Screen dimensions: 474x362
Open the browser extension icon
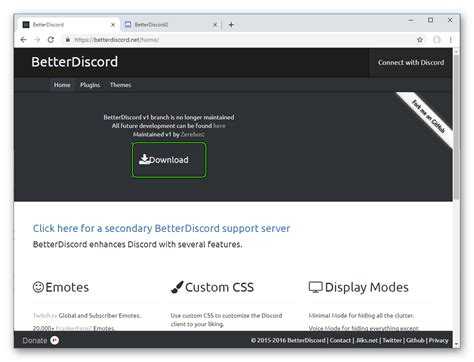click(x=437, y=40)
